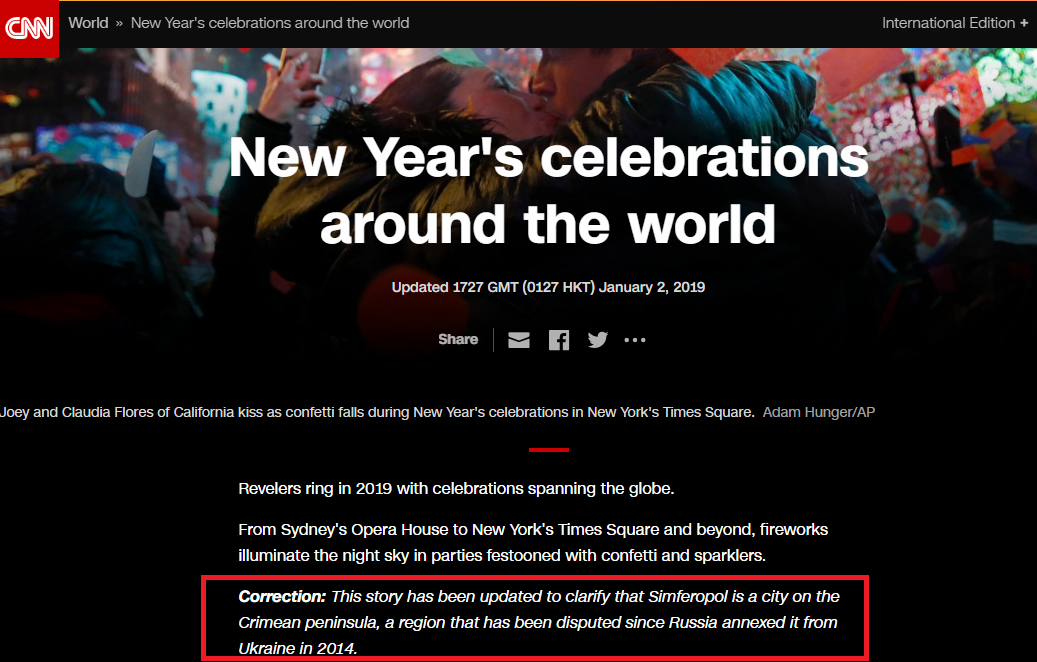The image size is (1037, 662).
Task: Click the Sydney's Opera House paragraph
Action: pos(533,542)
